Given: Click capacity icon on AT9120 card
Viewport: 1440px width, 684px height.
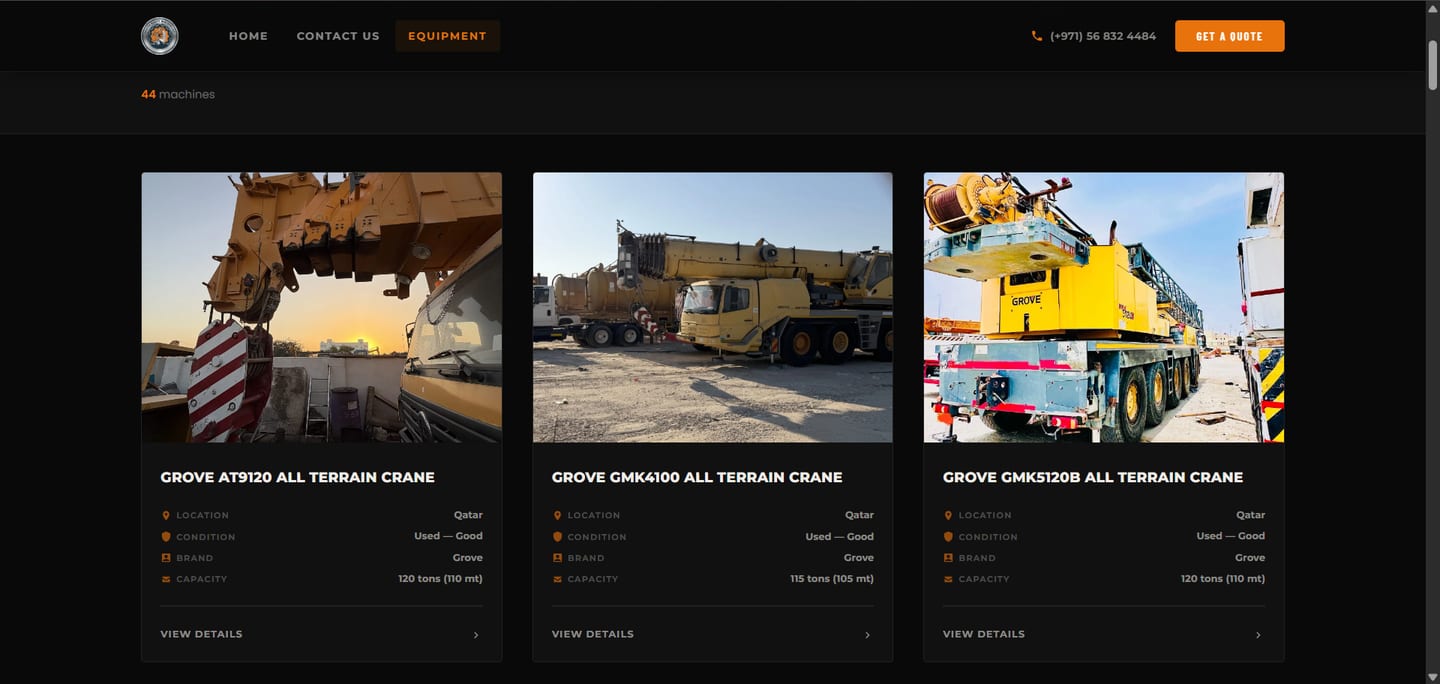Looking at the screenshot, I should pyautogui.click(x=166, y=579).
